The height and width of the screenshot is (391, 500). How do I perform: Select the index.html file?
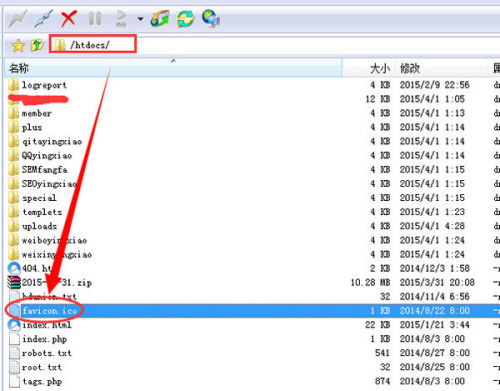[47, 325]
